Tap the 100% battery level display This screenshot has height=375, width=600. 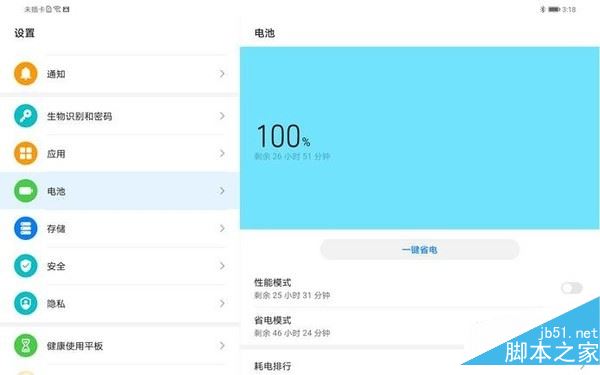[x=283, y=136]
